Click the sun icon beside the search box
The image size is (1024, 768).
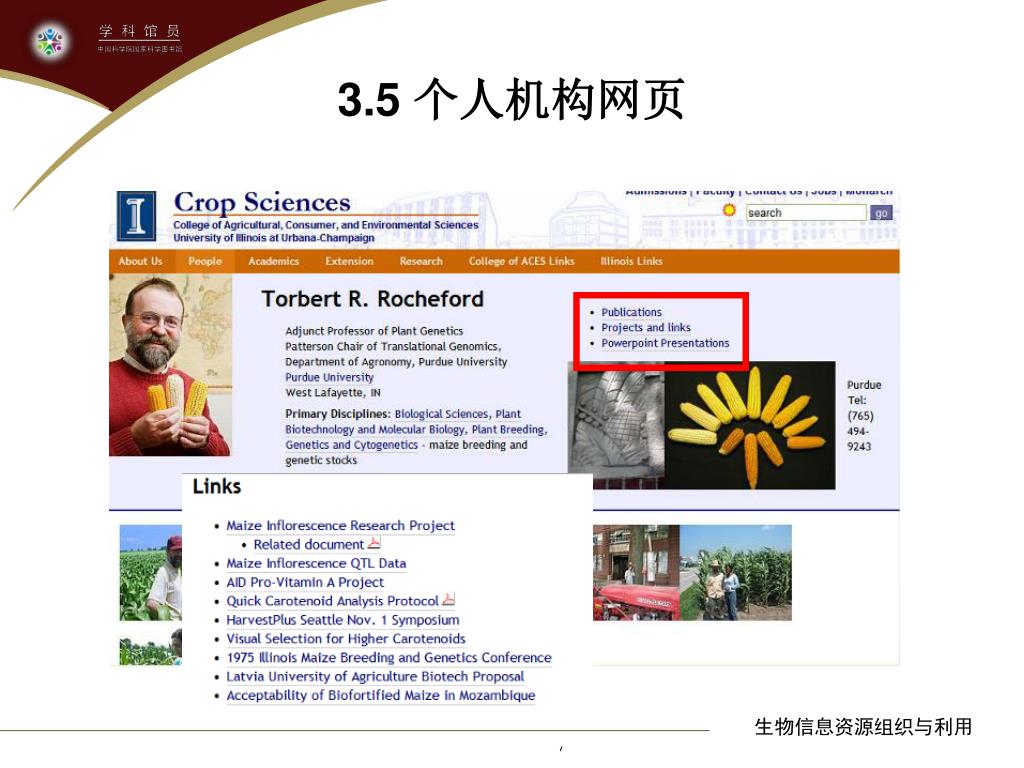[x=729, y=210]
